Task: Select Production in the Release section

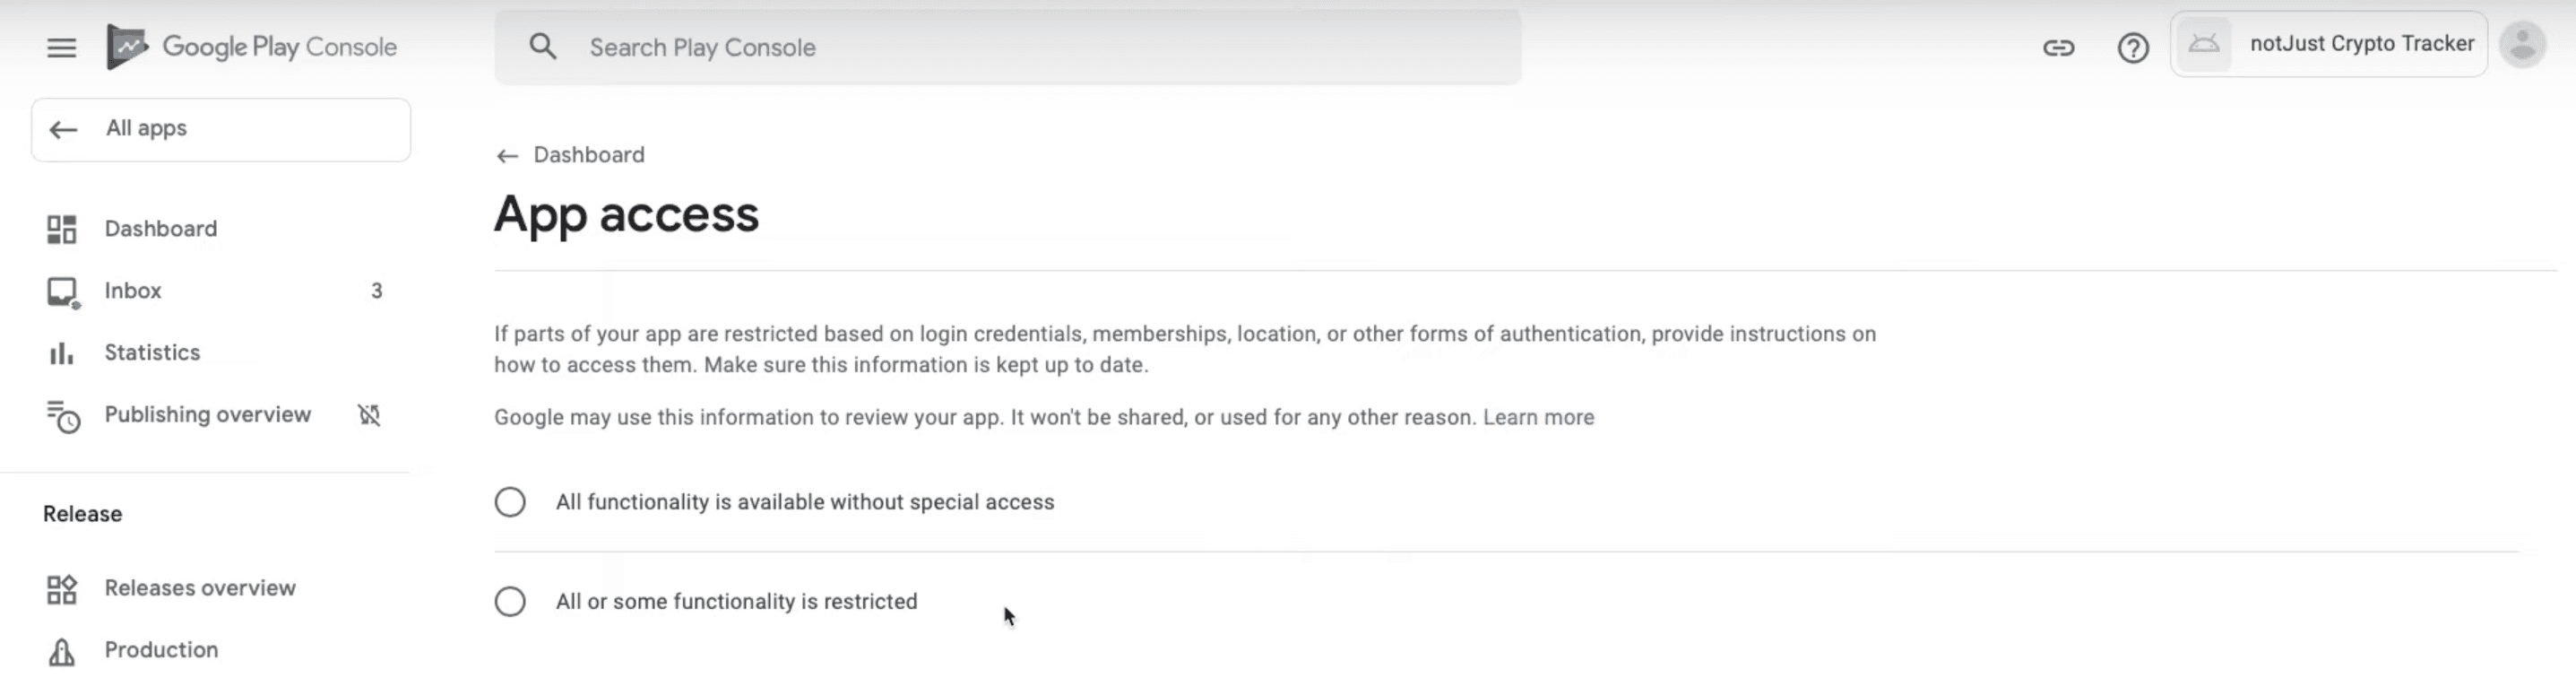Action: point(160,649)
